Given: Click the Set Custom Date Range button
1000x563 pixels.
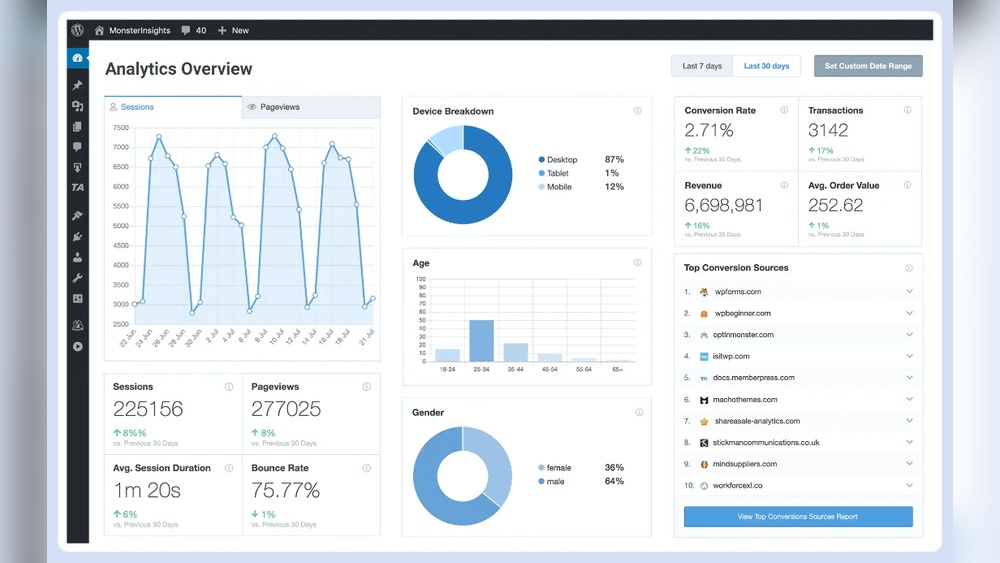Looking at the screenshot, I should (x=868, y=66).
